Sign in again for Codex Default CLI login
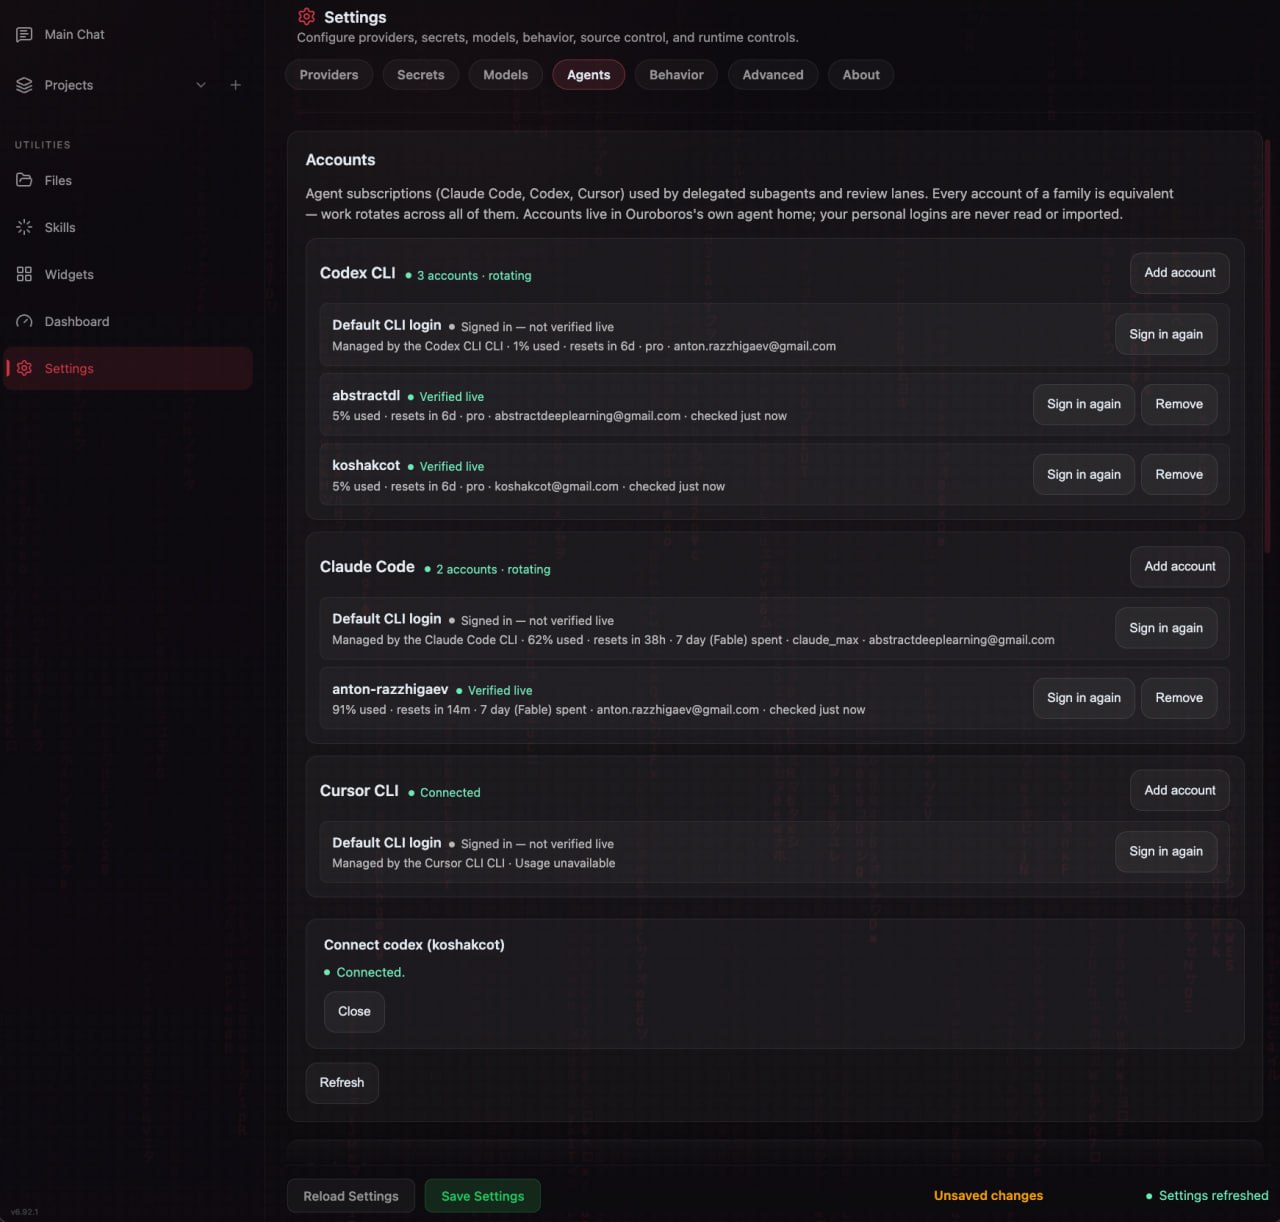 click(1166, 334)
